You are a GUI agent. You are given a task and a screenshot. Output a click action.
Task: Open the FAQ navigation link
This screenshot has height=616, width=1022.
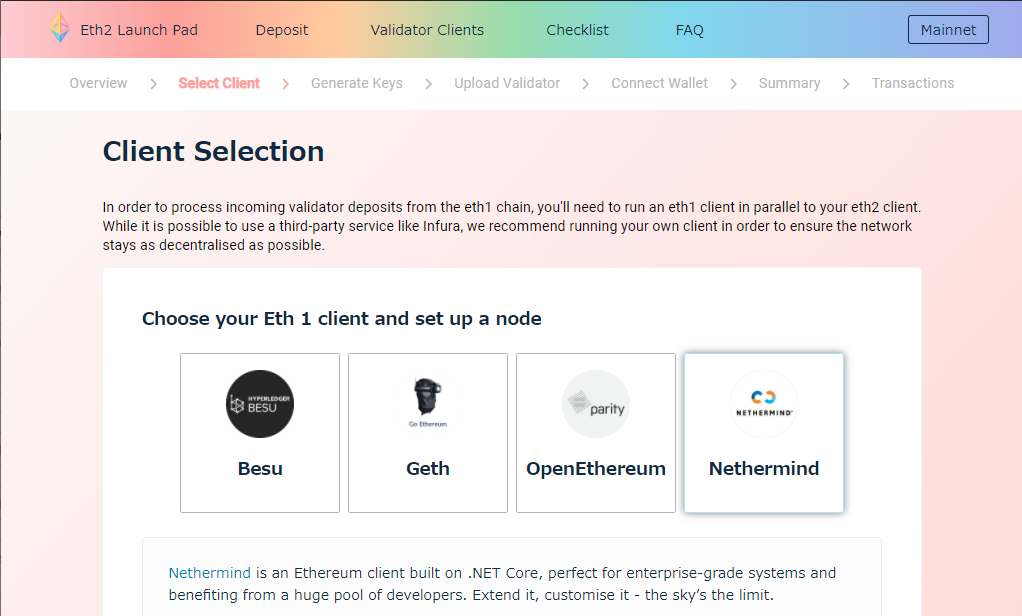[690, 30]
